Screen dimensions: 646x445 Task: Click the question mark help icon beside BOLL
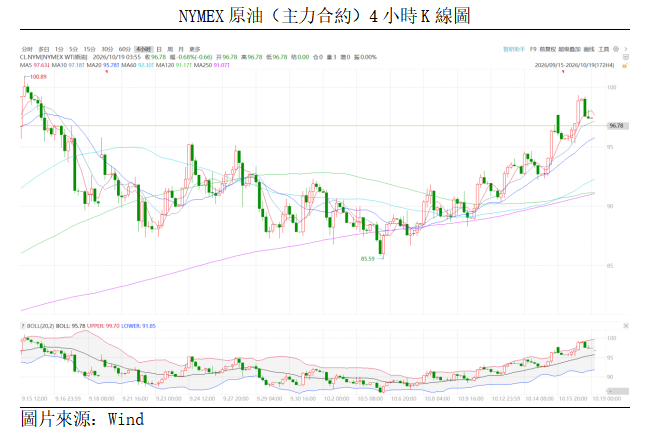click(x=23, y=326)
